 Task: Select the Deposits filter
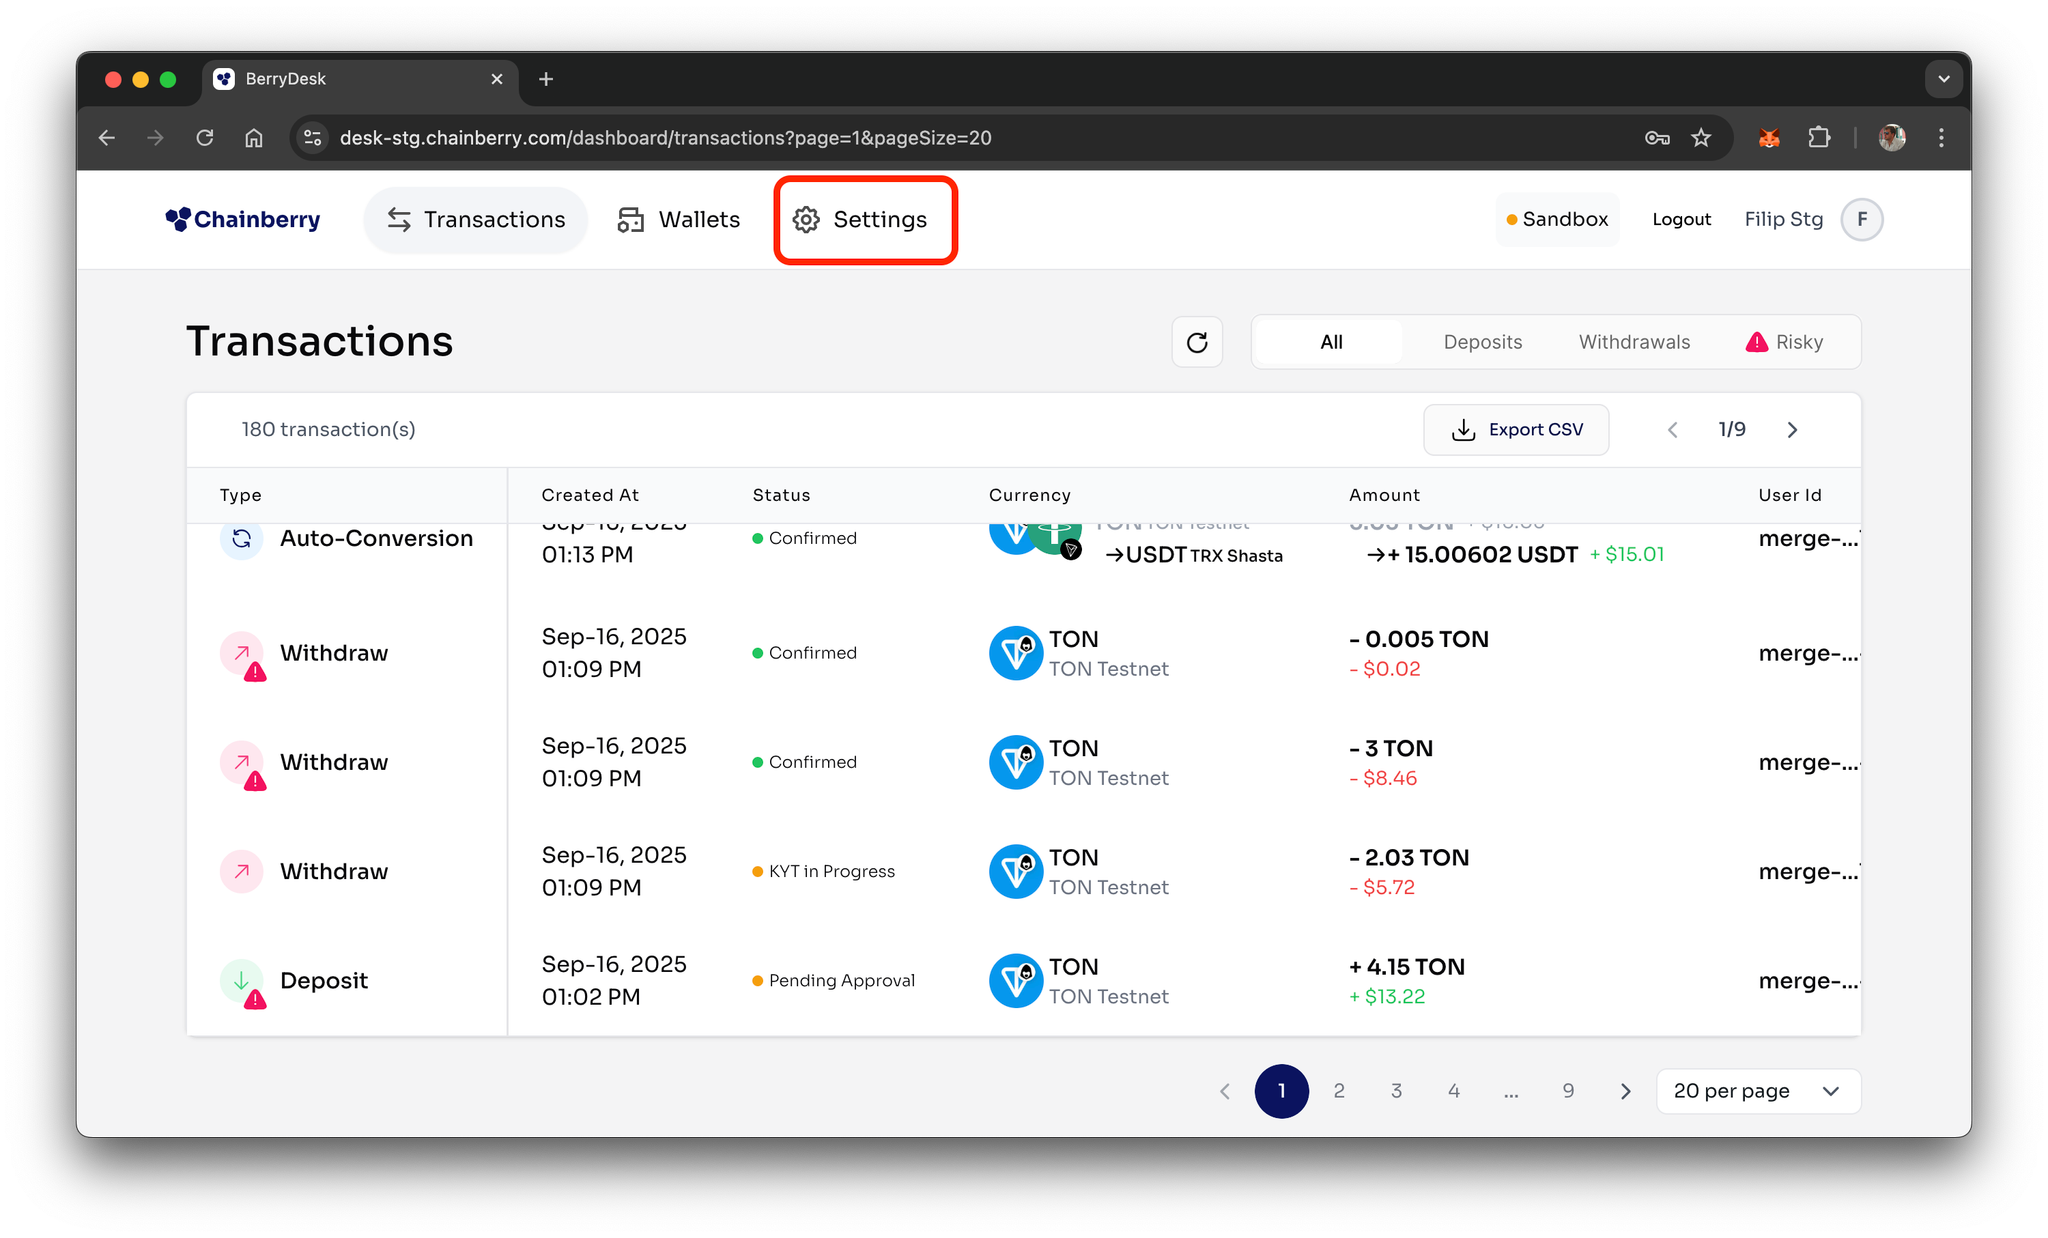[1482, 342]
